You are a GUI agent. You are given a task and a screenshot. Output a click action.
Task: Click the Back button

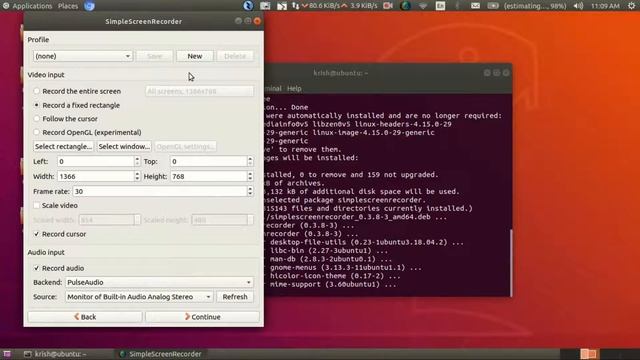point(85,317)
